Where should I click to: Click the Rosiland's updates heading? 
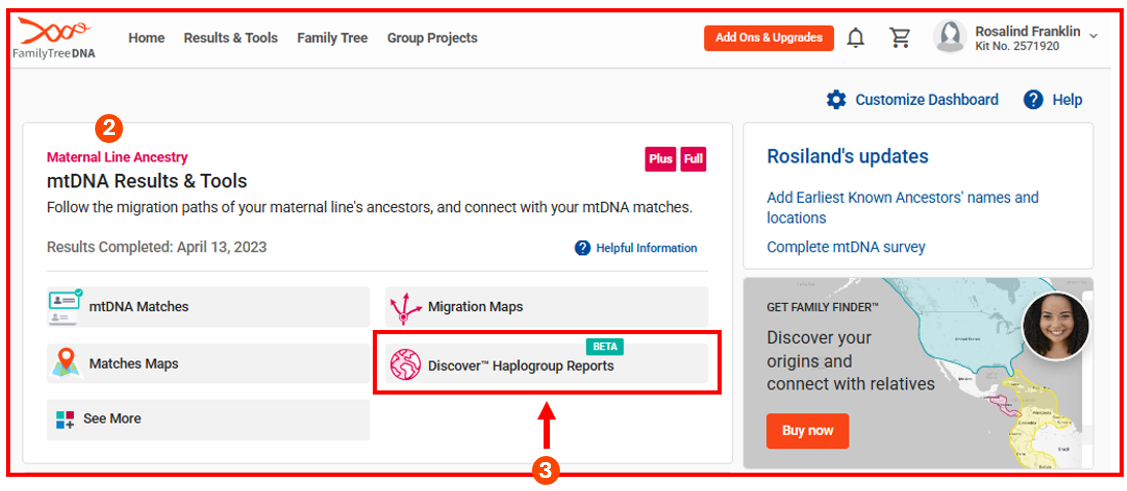[847, 157]
